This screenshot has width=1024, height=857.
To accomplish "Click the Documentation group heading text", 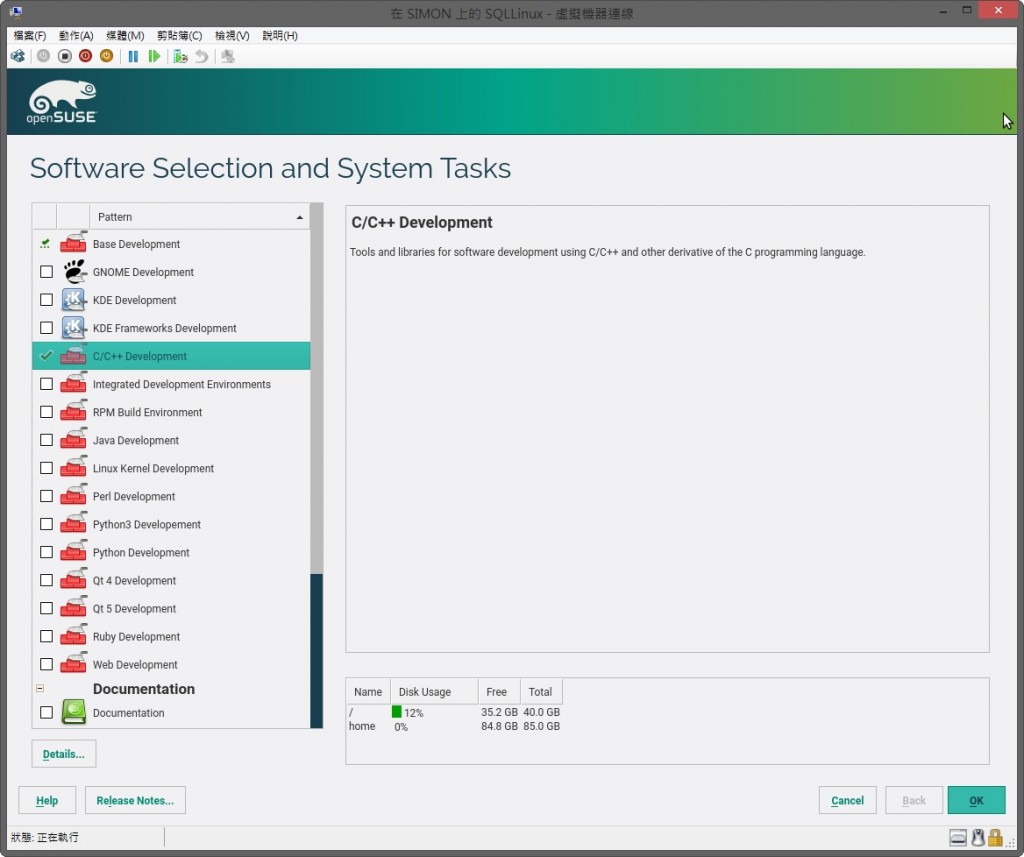I will pos(144,688).
